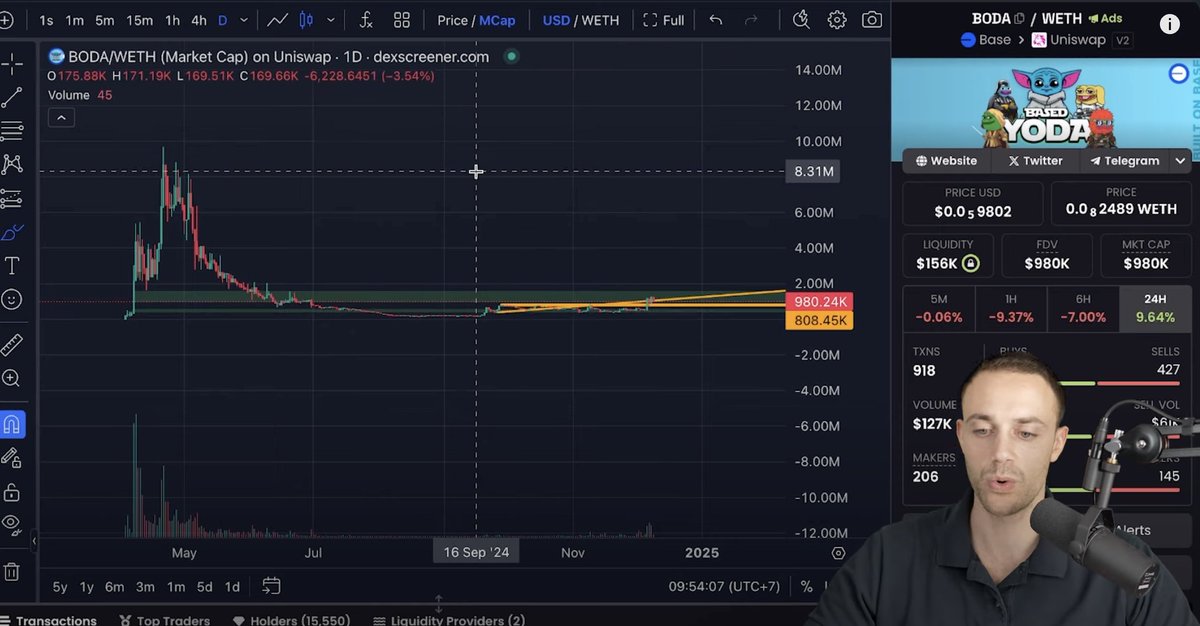Screen dimensions: 1200x626
Task: Select the crosshair cursor tool
Action: [12, 65]
